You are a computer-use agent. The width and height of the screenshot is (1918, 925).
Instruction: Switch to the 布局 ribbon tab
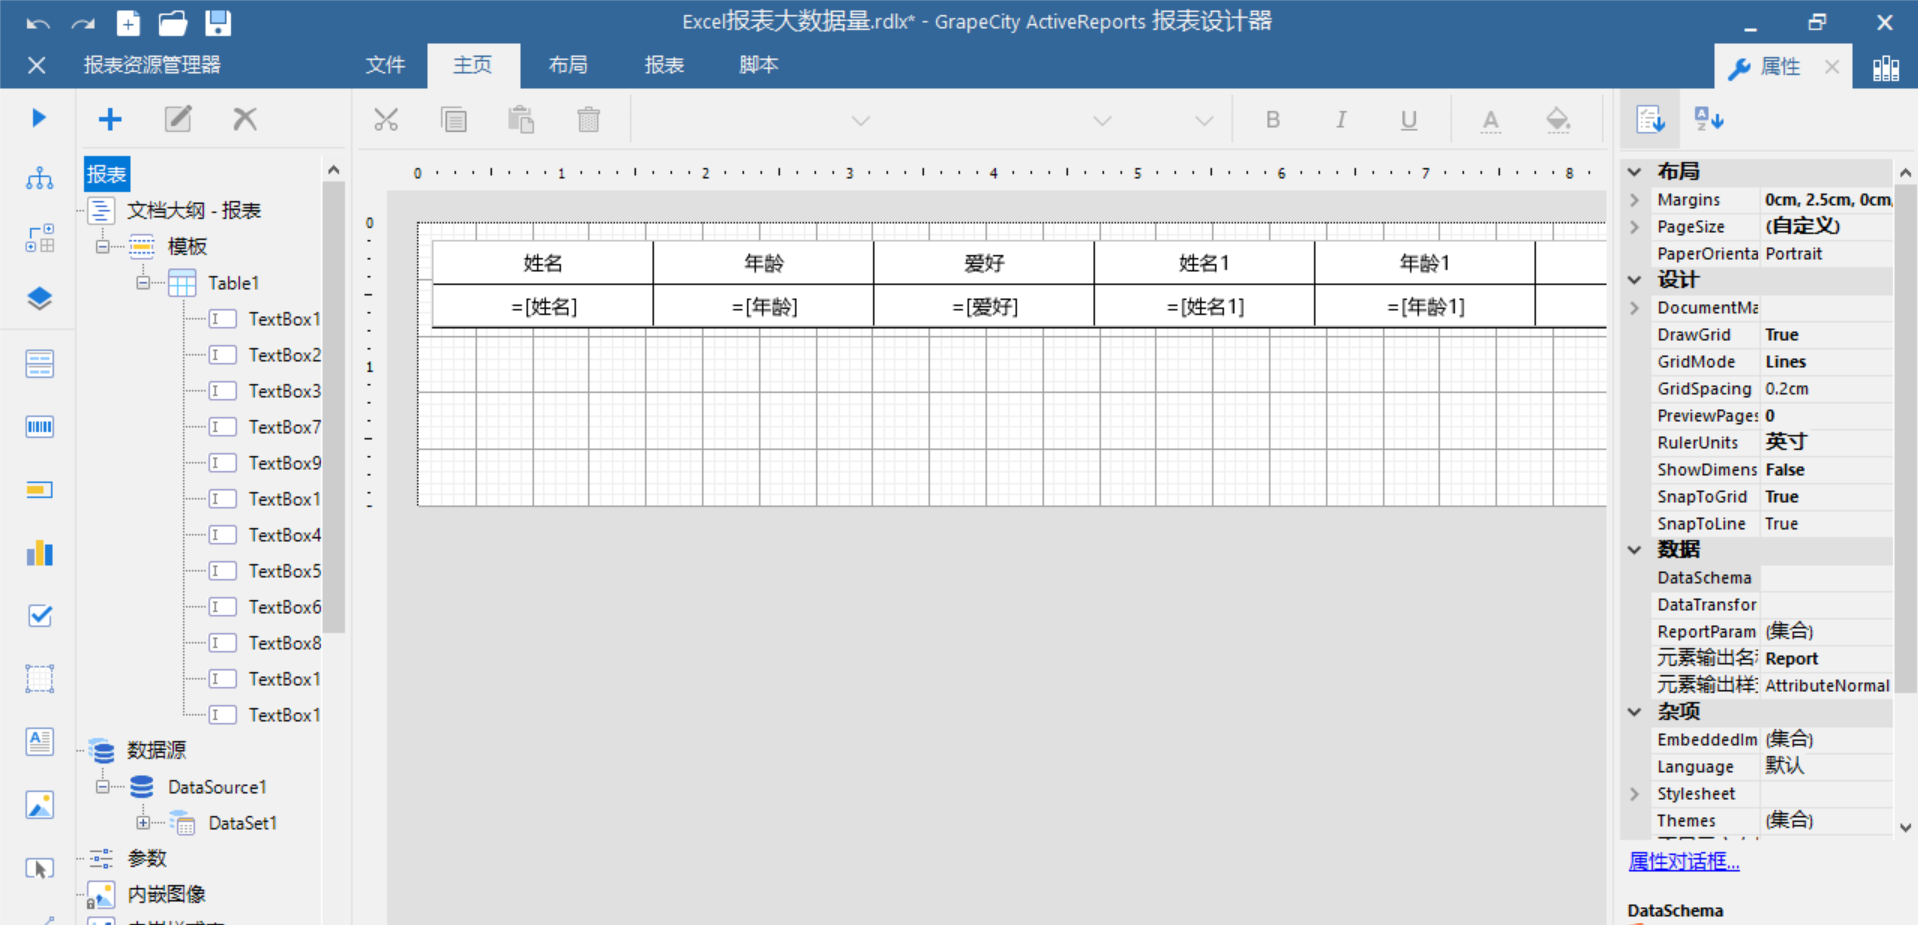[x=568, y=64]
